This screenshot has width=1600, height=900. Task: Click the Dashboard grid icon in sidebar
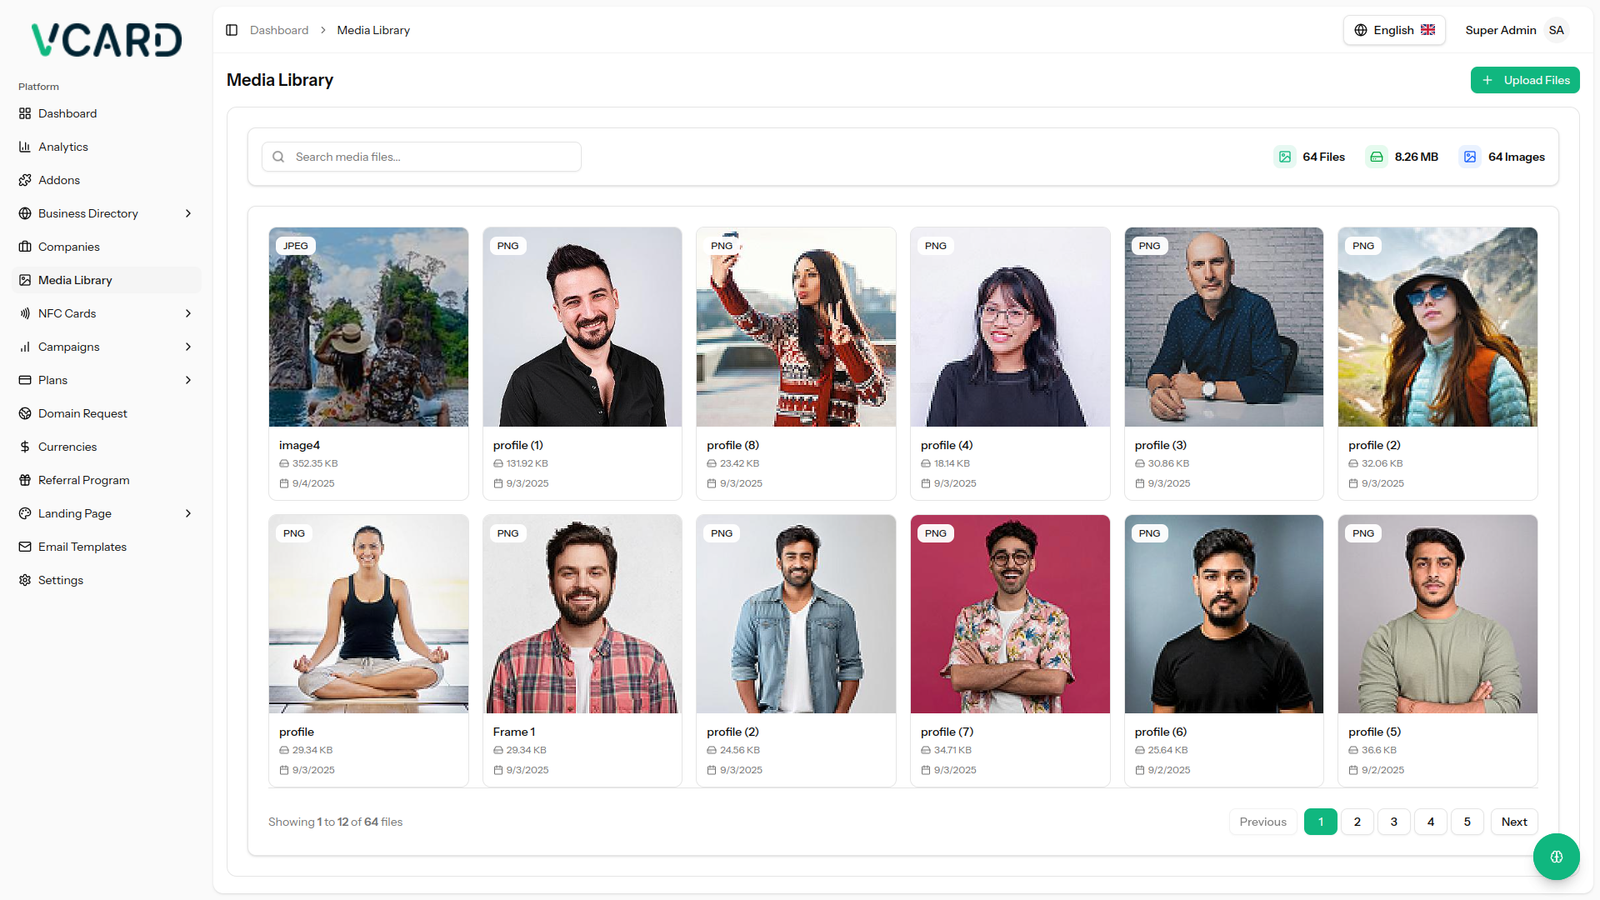[25, 114]
